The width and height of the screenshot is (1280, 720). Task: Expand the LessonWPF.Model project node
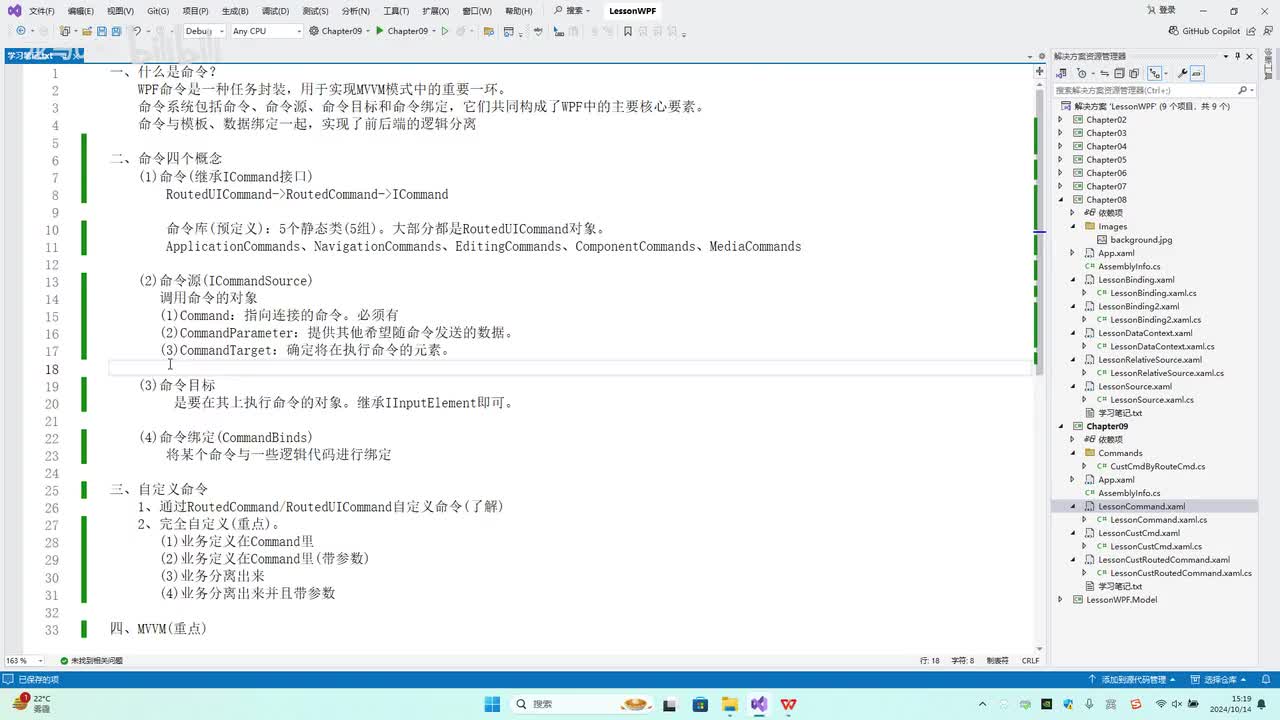[x=1061, y=600]
